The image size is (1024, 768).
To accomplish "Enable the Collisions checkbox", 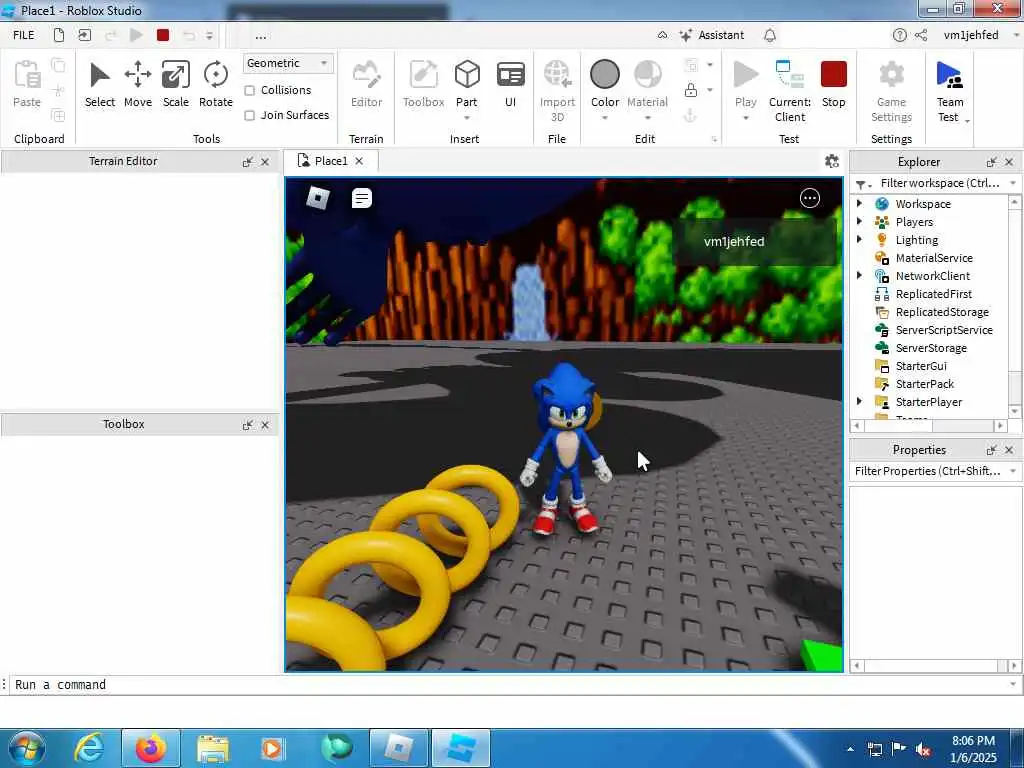I will point(249,90).
